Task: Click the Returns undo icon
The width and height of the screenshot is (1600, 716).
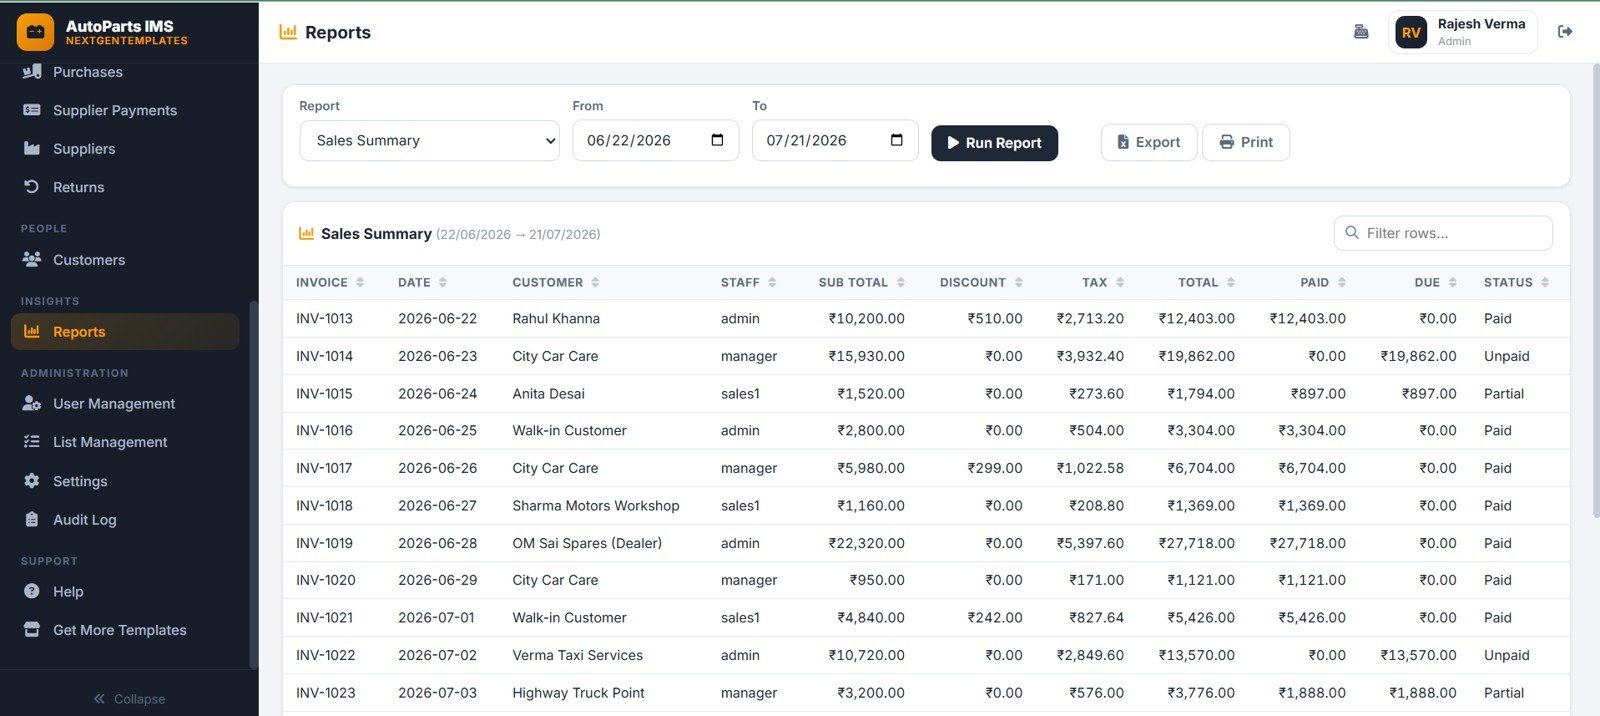Action: coord(32,187)
